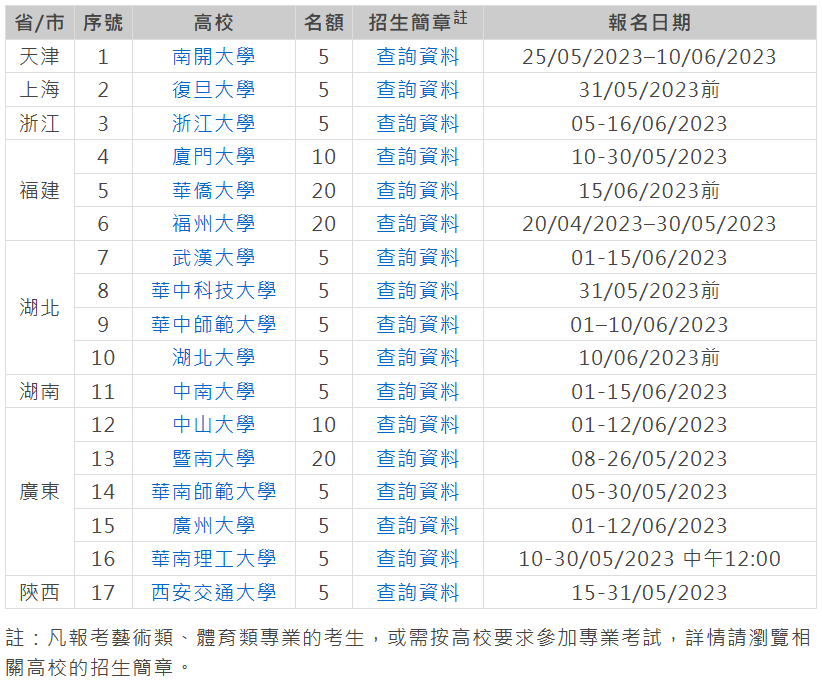This screenshot has height=682, width=822.
Task: Open the 廣州大學 university link
Action: 214,526
